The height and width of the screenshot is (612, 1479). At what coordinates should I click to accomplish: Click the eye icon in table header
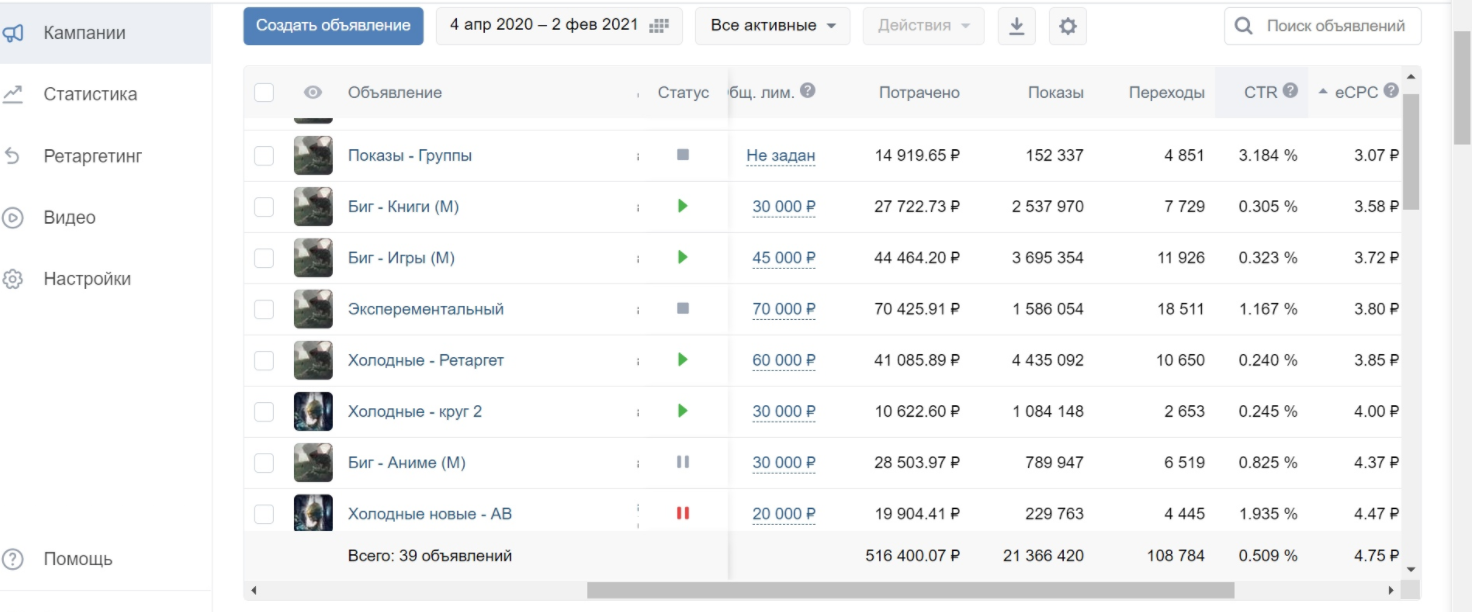(313, 92)
